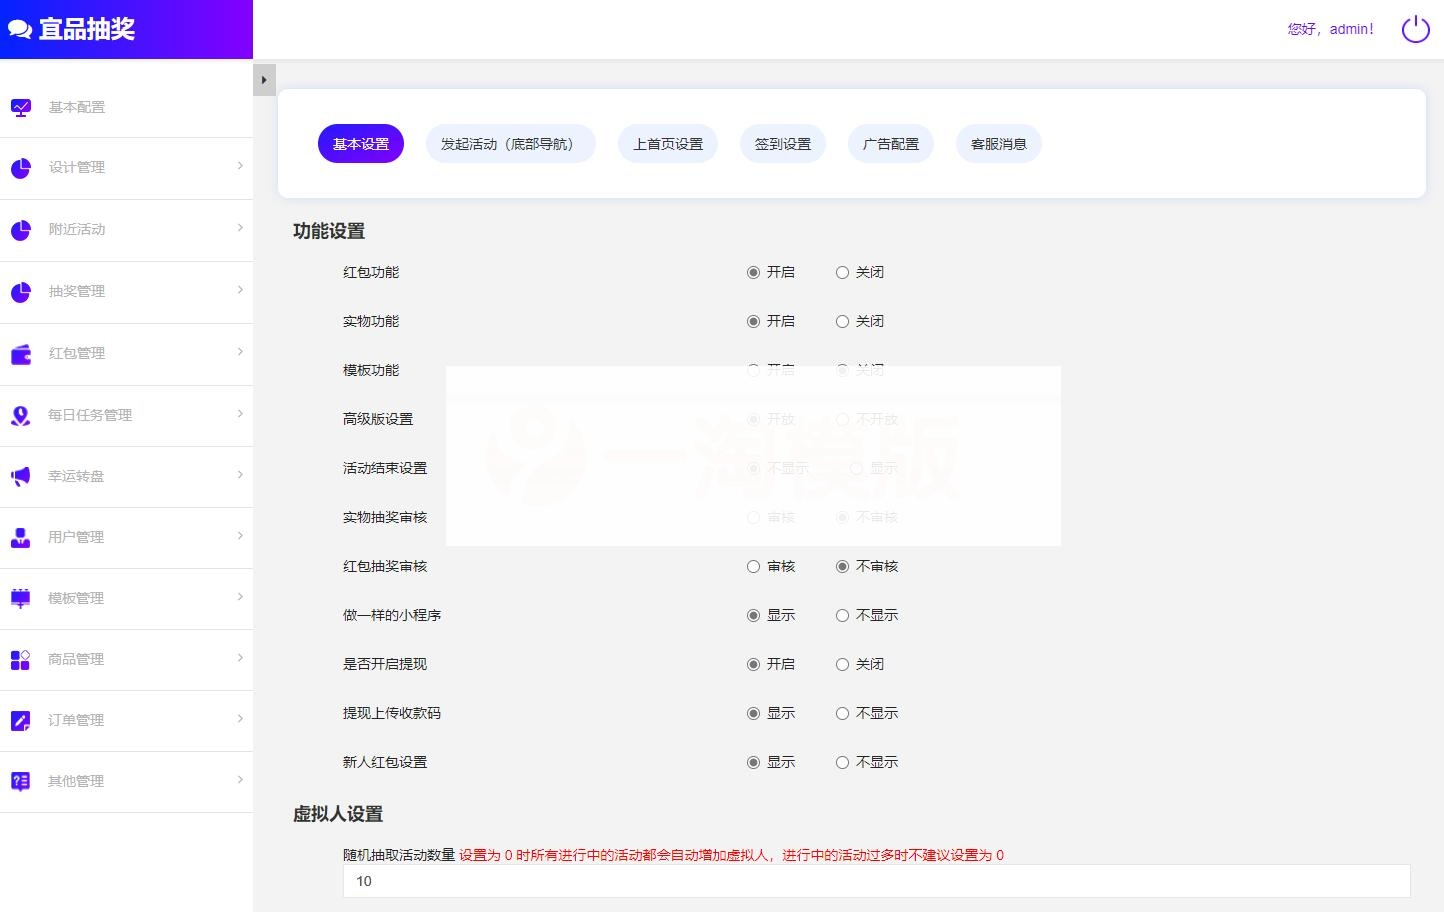Expand the 模板管理 sidebar section
Image resolution: width=1444 pixels, height=912 pixels.
tap(127, 598)
